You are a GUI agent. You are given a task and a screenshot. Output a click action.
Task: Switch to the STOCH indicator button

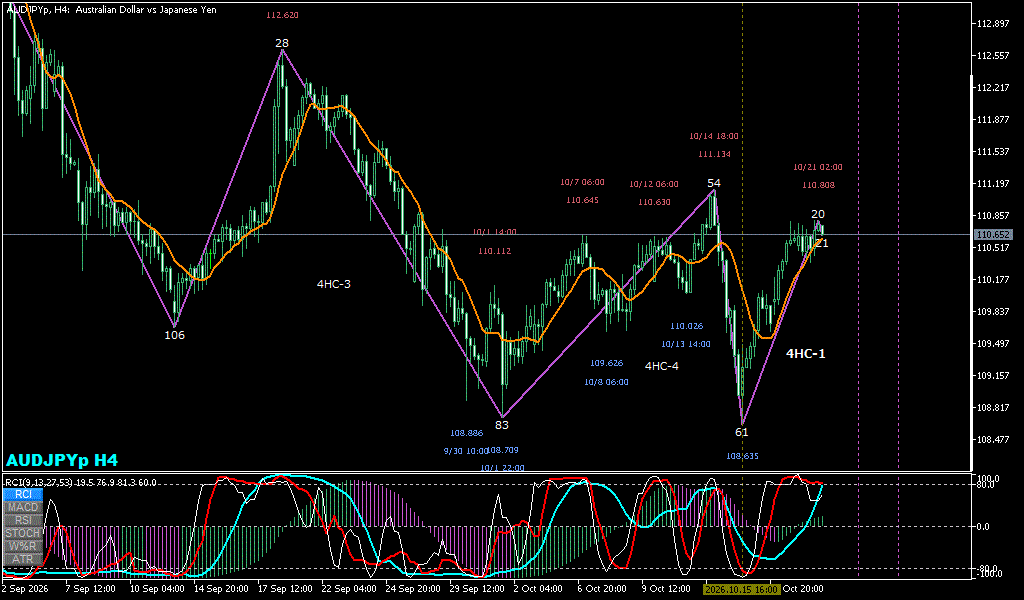24,533
